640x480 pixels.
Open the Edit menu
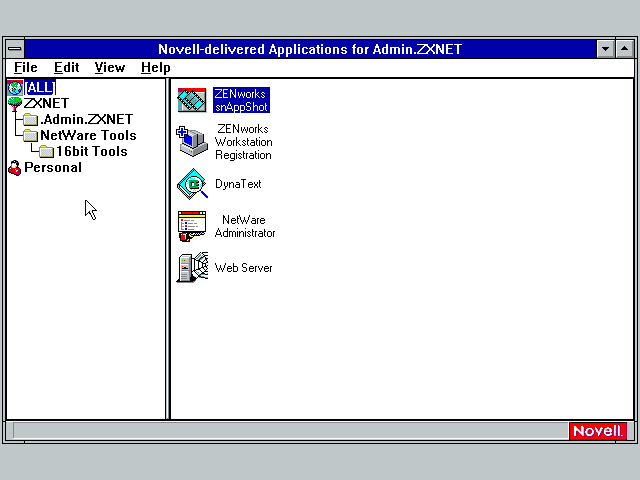pos(67,67)
